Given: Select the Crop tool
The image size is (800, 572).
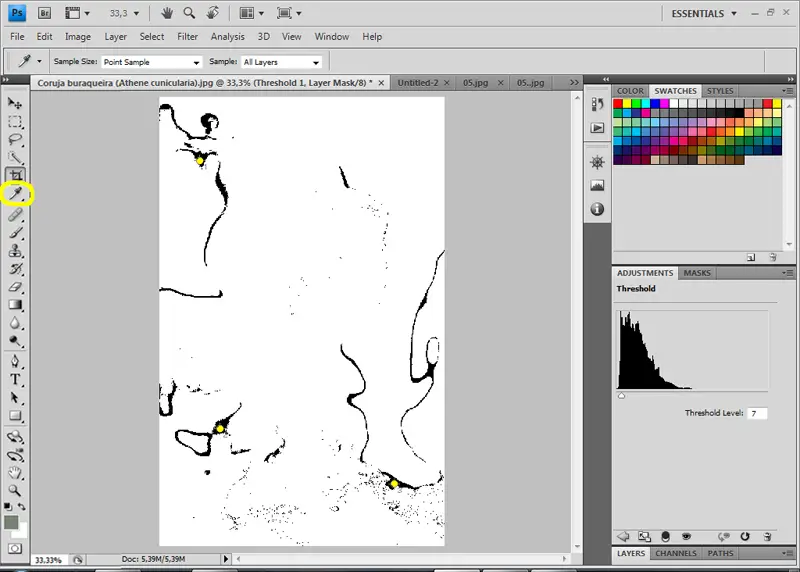Looking at the screenshot, I should coord(16,176).
